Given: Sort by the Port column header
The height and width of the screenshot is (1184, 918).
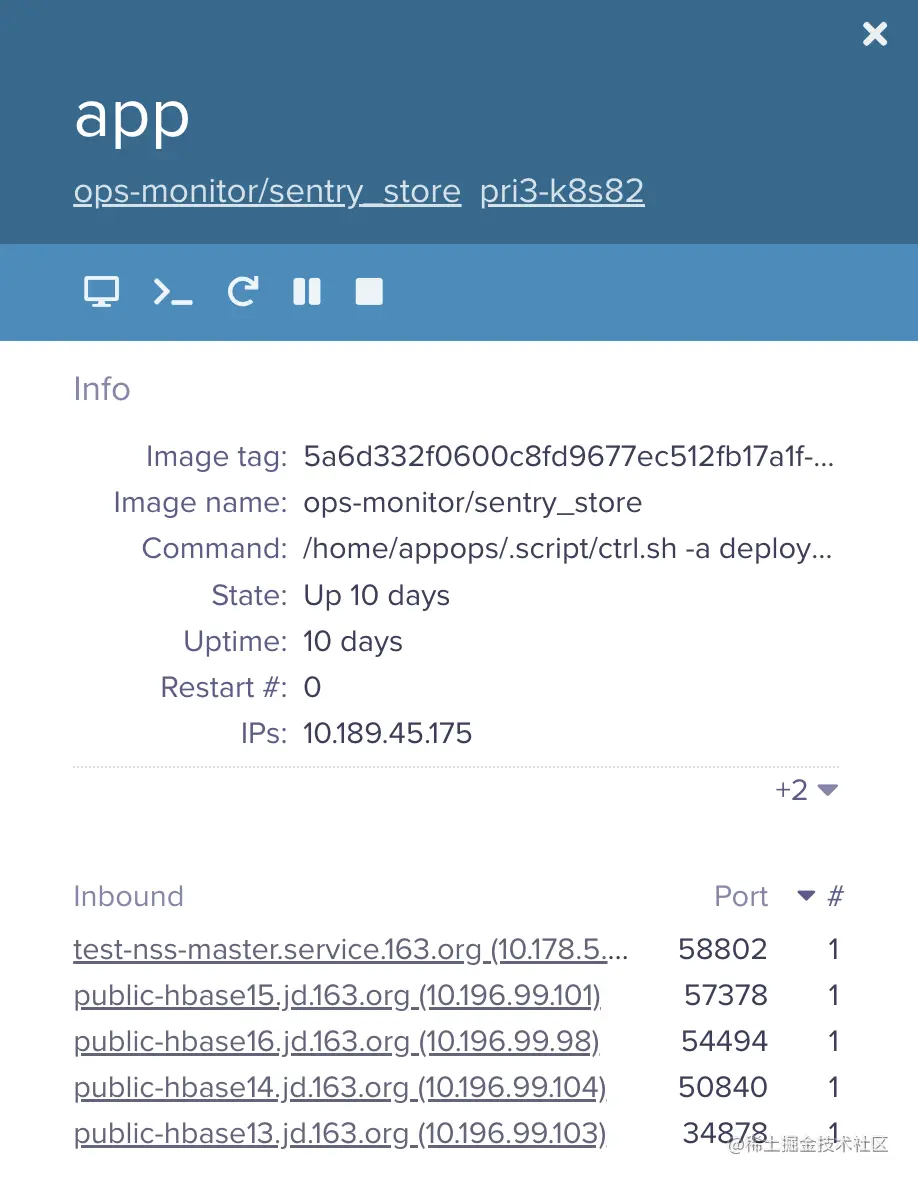Looking at the screenshot, I should click(741, 896).
